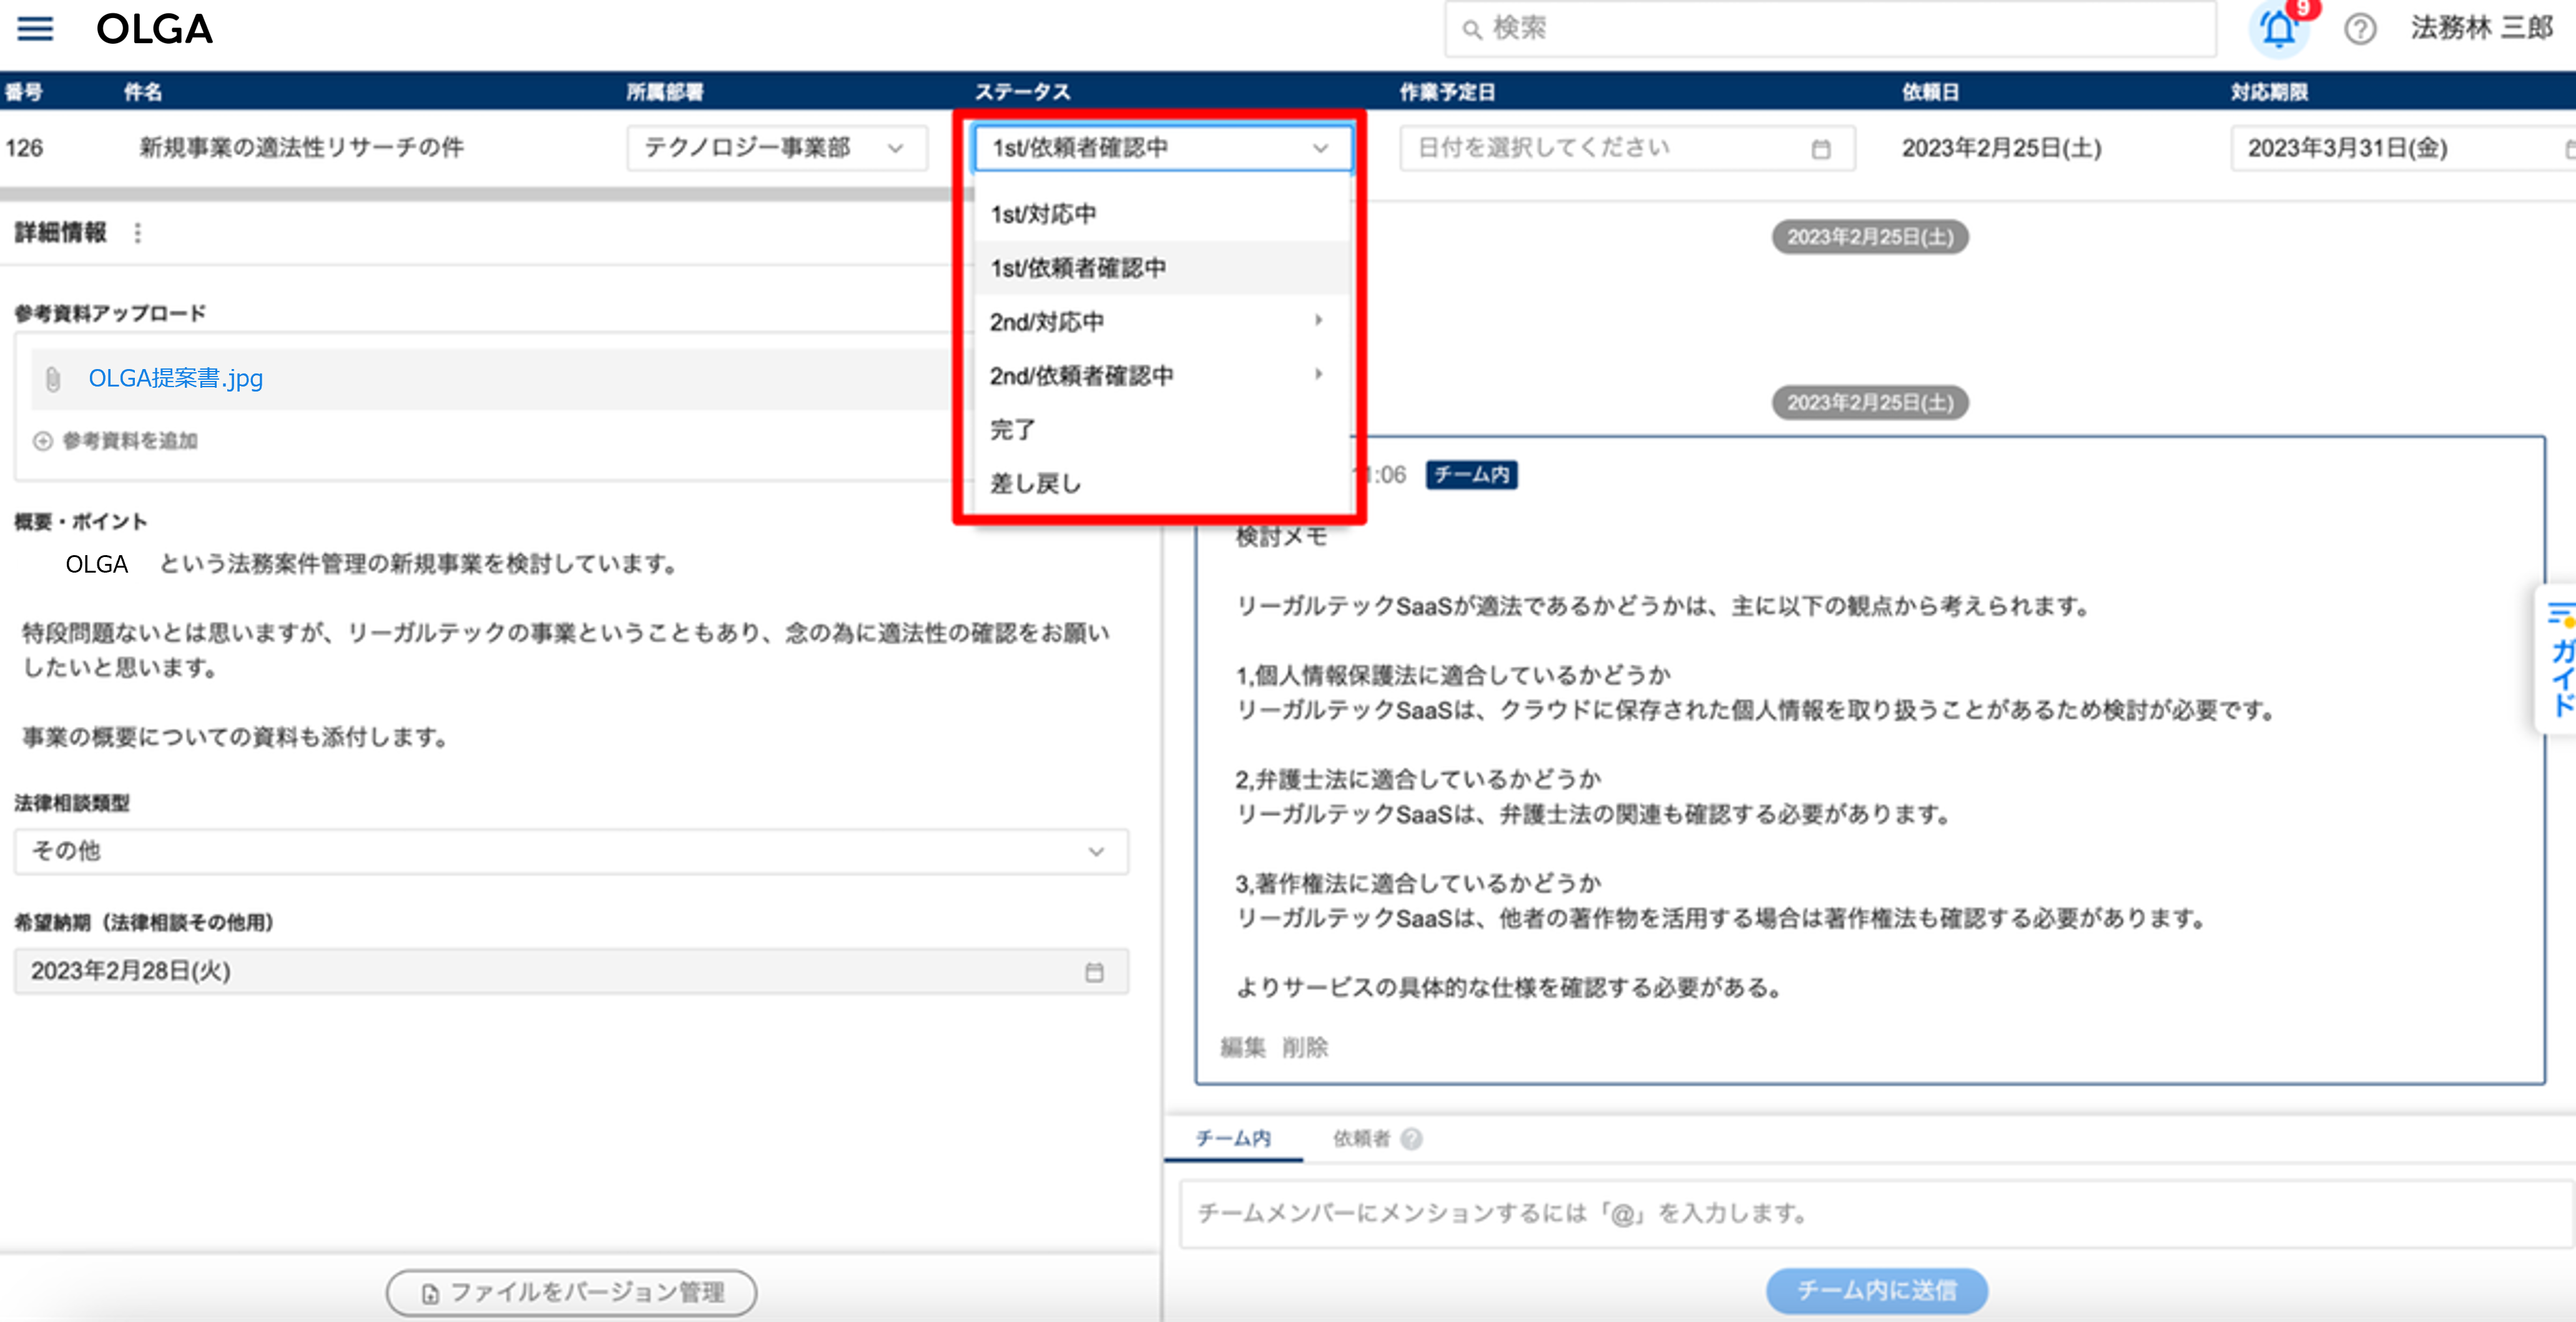Image resolution: width=2576 pixels, height=1322 pixels.
Task: Focus the 検索 search field
Action: (x=1830, y=29)
